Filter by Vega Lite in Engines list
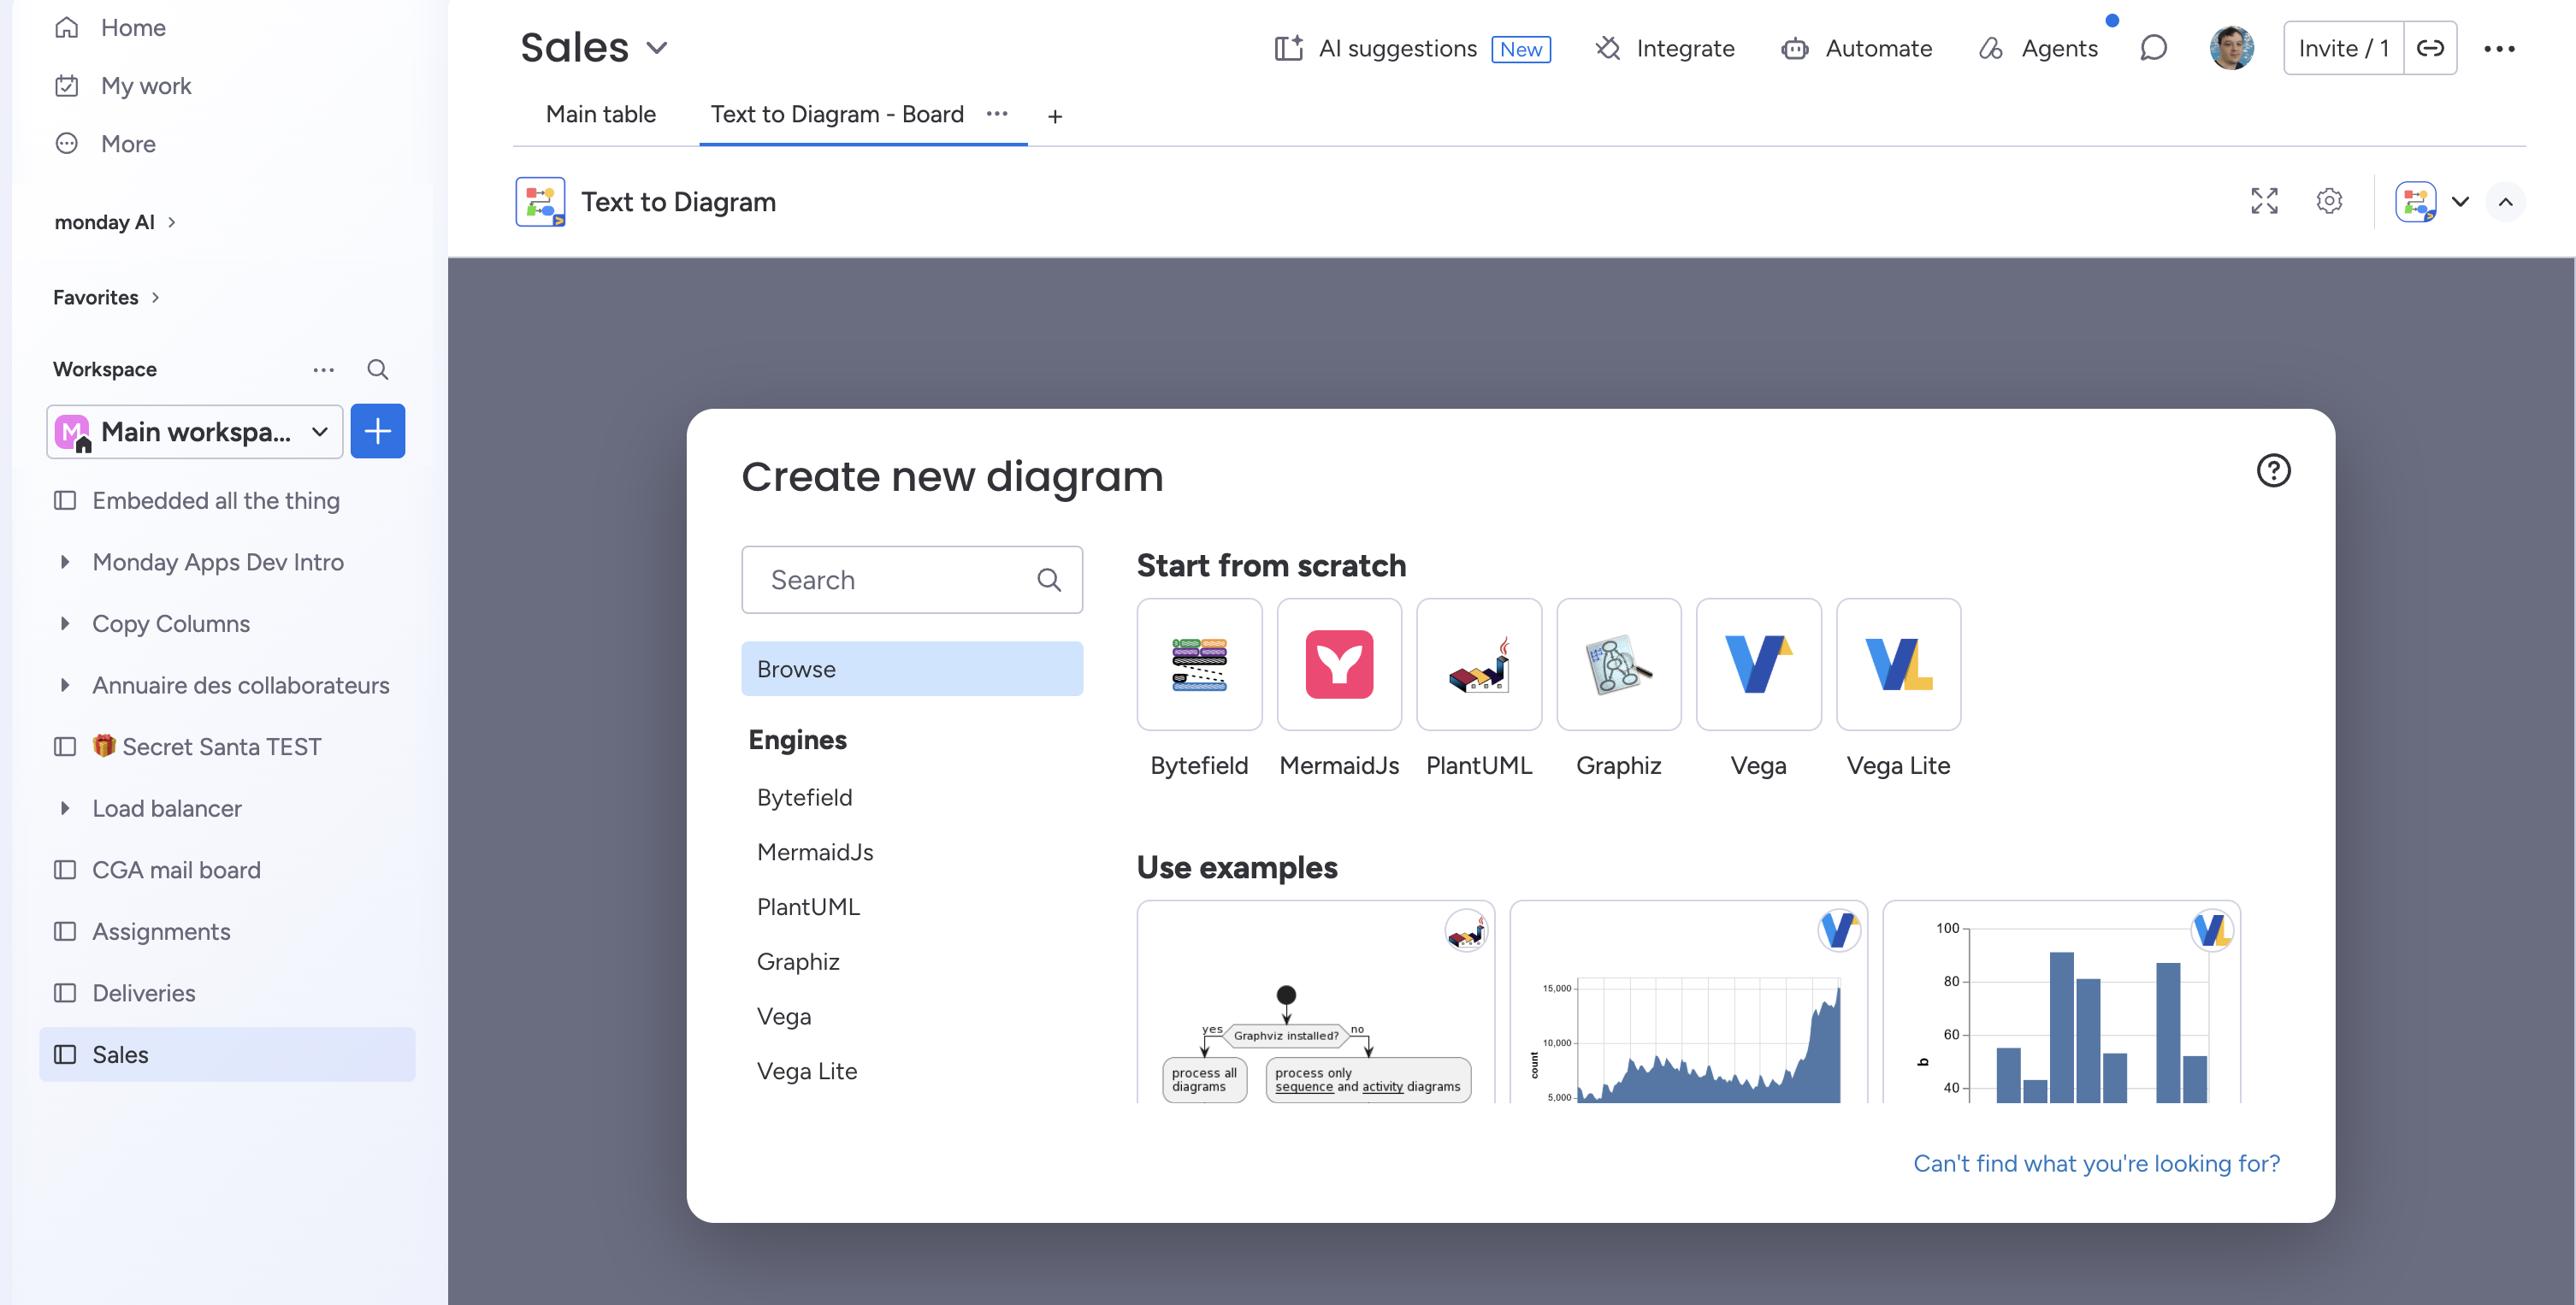This screenshot has height=1305, width=2576. (807, 1071)
